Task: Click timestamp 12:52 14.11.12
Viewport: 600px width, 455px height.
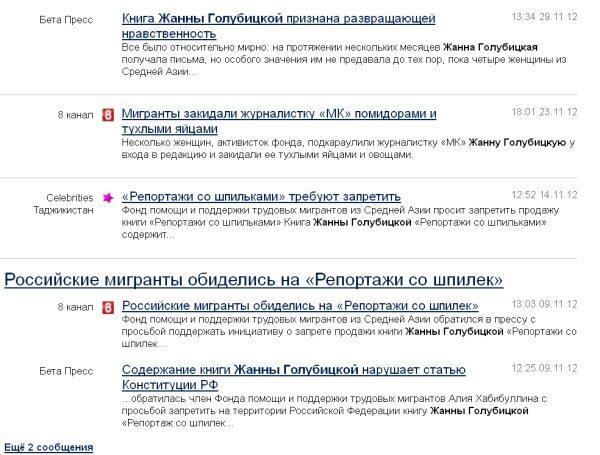Action: (x=545, y=195)
